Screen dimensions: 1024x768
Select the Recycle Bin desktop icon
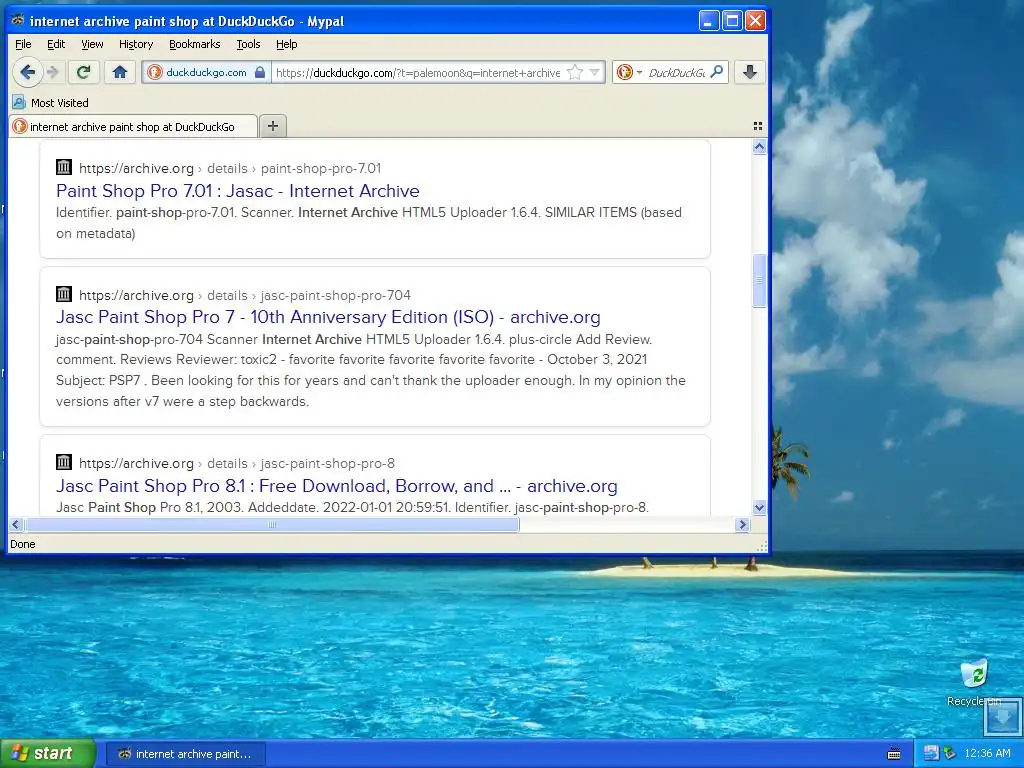[974, 682]
